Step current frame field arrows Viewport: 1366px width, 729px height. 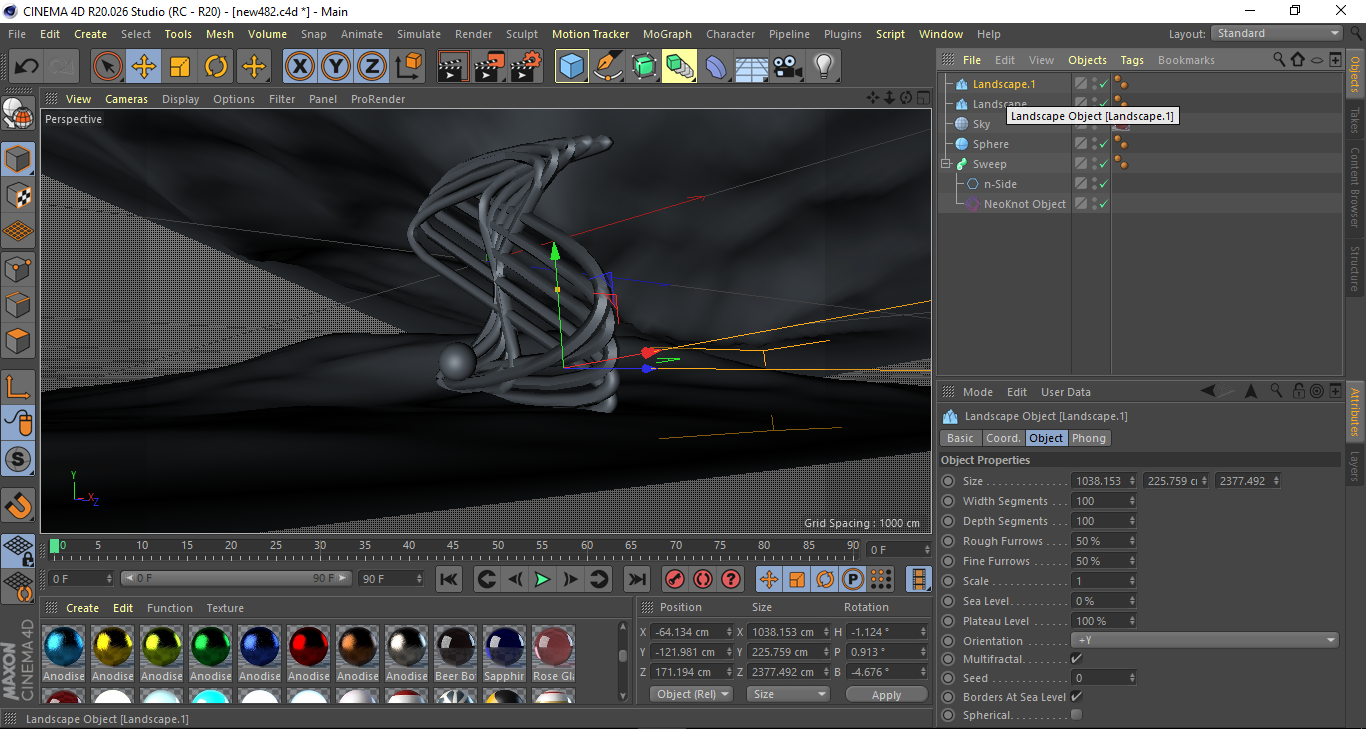click(109, 578)
